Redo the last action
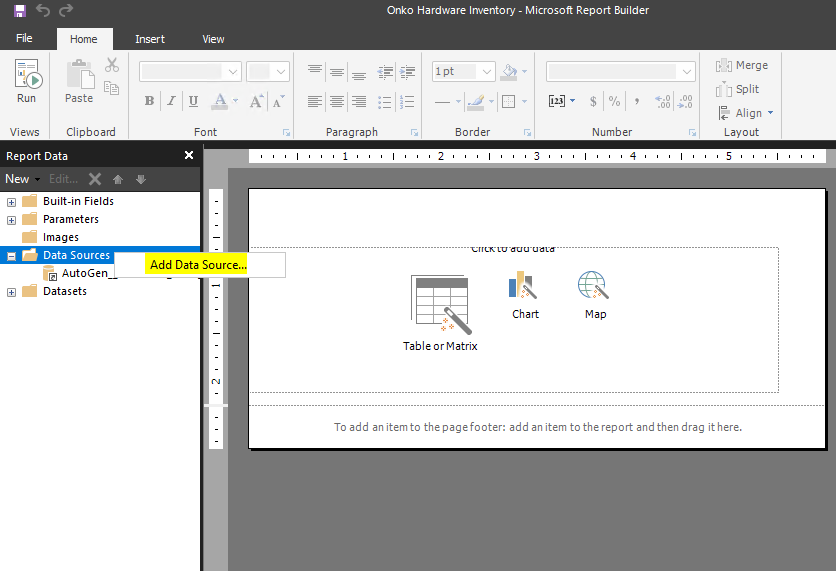836x571 pixels. 66,10
